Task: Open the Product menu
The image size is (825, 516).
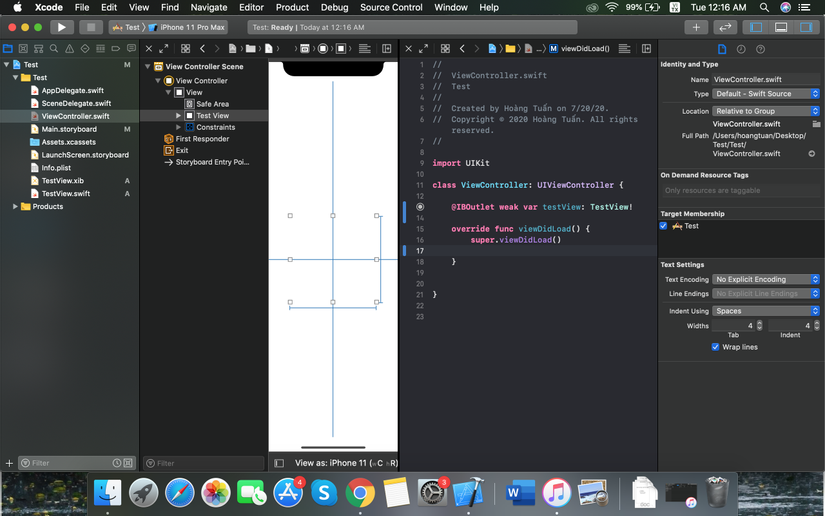Action: pos(292,7)
